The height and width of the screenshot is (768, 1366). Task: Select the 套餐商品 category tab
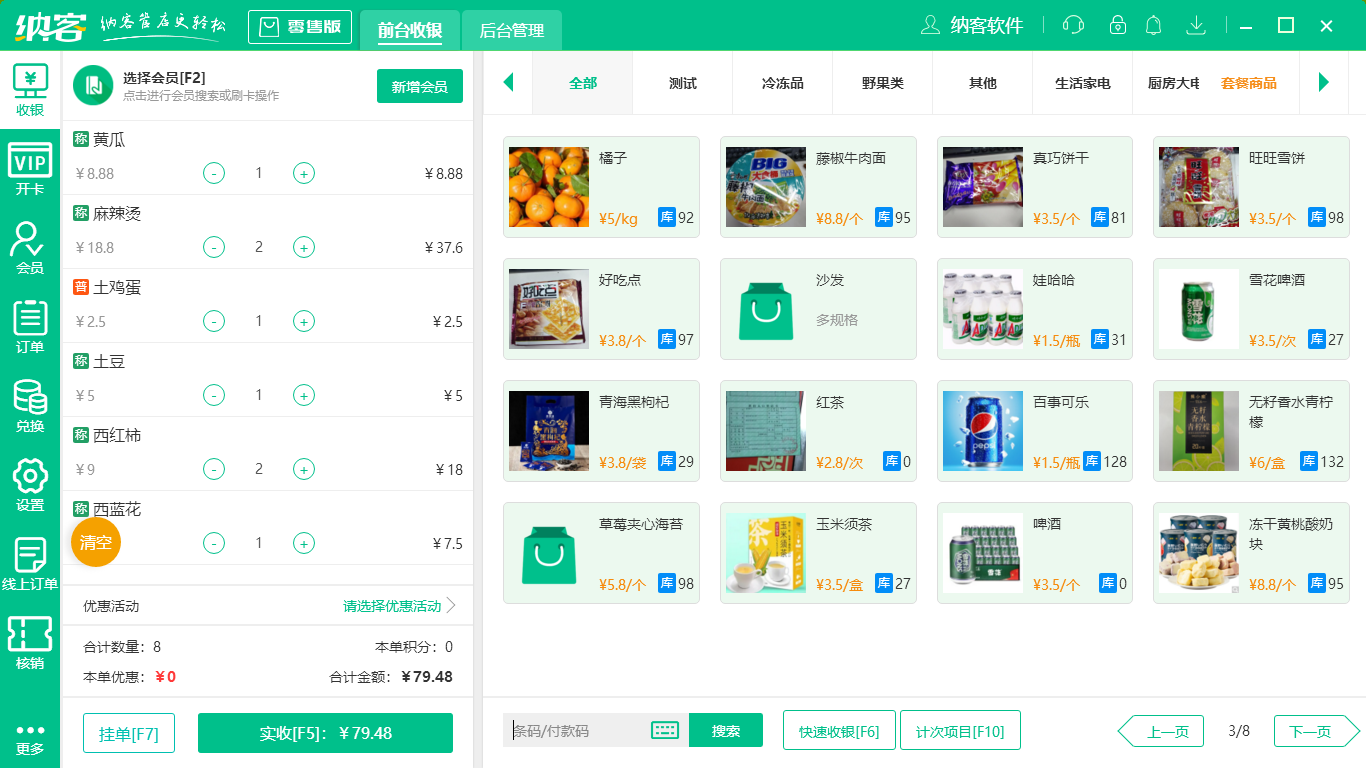tap(1249, 86)
